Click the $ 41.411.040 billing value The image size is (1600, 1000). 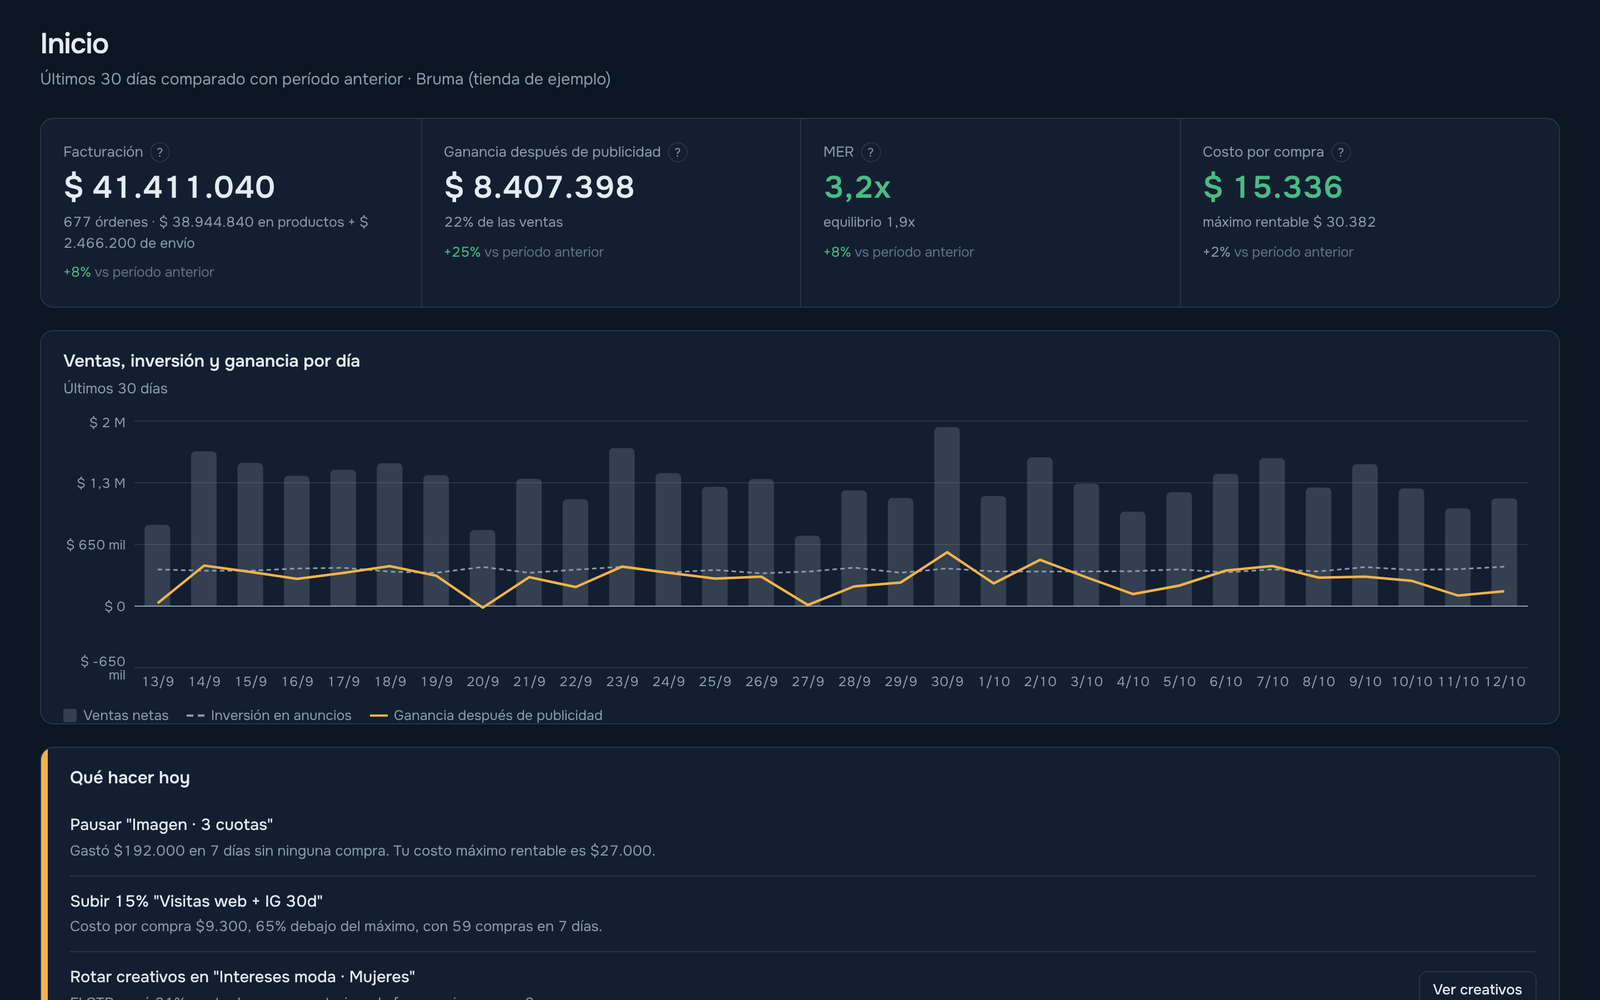coord(169,187)
